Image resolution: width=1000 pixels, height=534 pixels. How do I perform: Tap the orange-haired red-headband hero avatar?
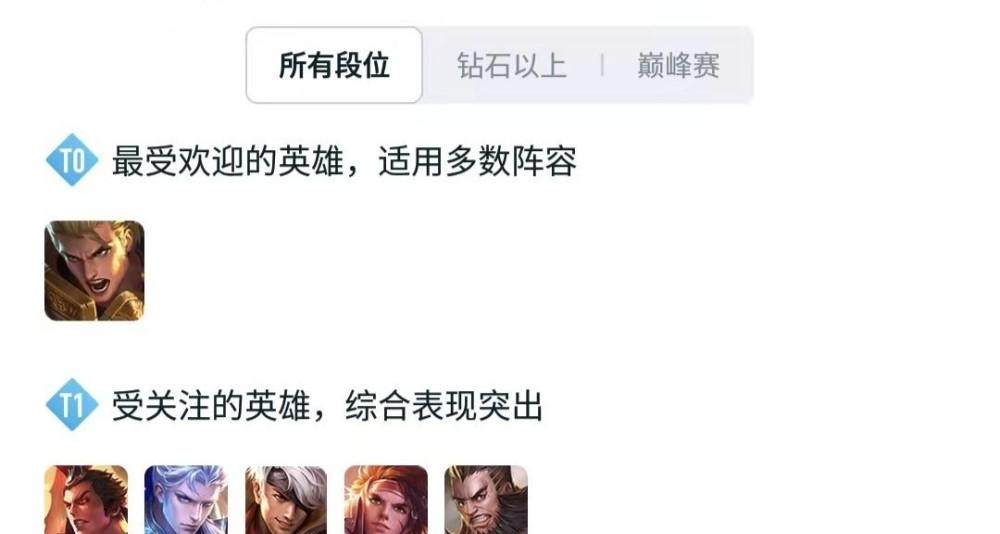[x=386, y=500]
